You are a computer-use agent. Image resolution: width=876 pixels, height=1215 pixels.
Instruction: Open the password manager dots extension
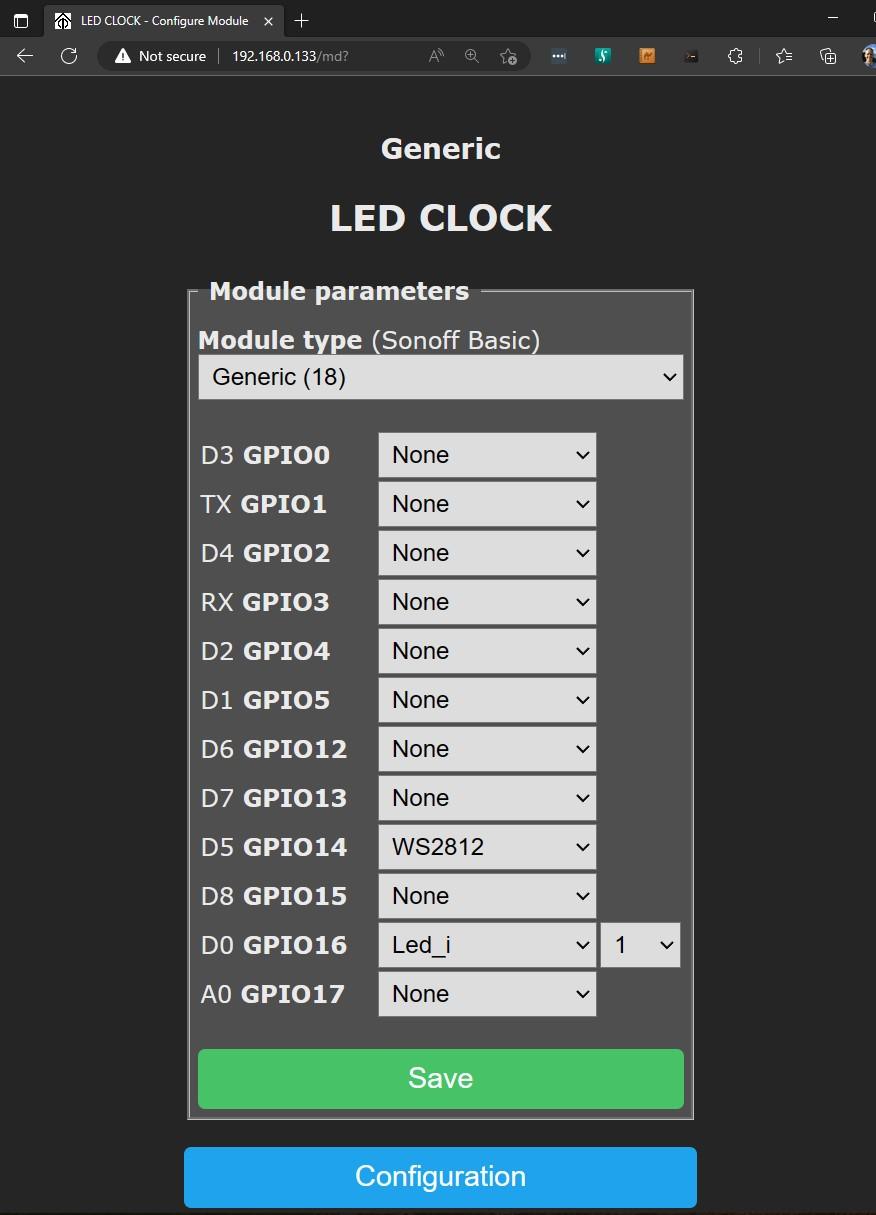click(x=558, y=56)
